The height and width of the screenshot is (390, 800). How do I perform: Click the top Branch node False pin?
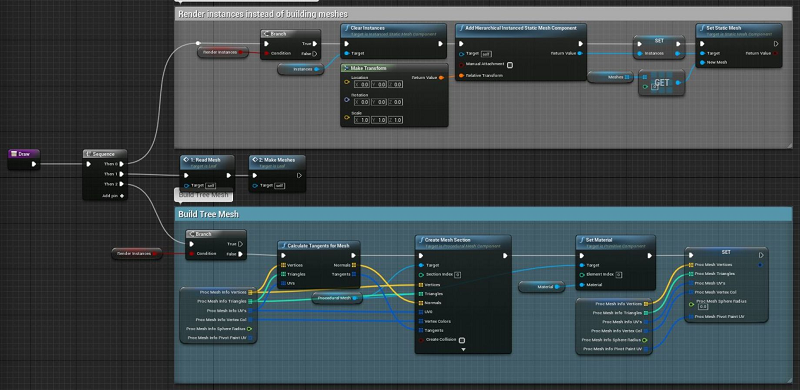click(x=315, y=53)
